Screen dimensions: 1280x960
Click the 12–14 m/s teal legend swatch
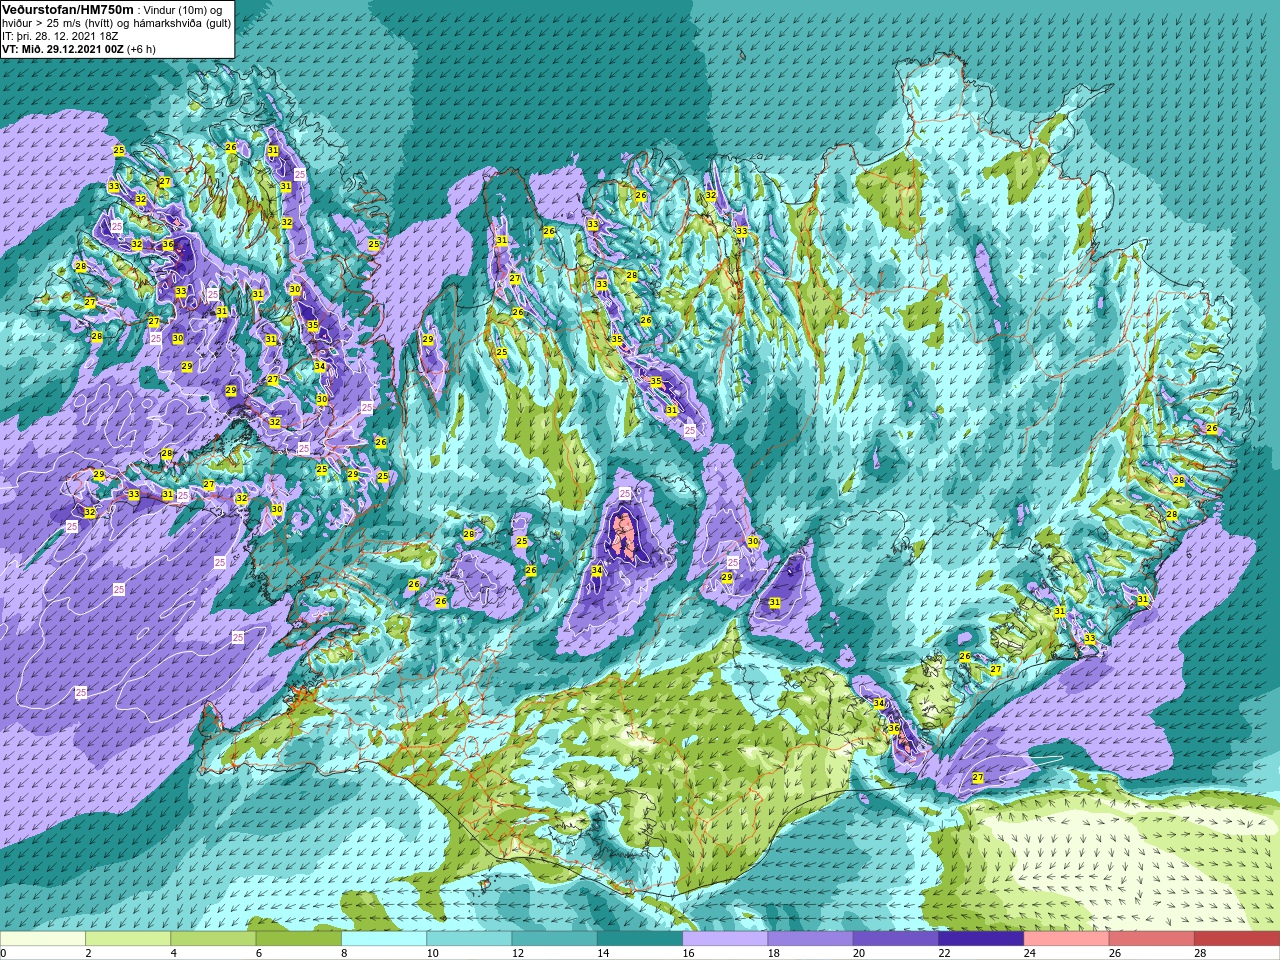click(555, 939)
